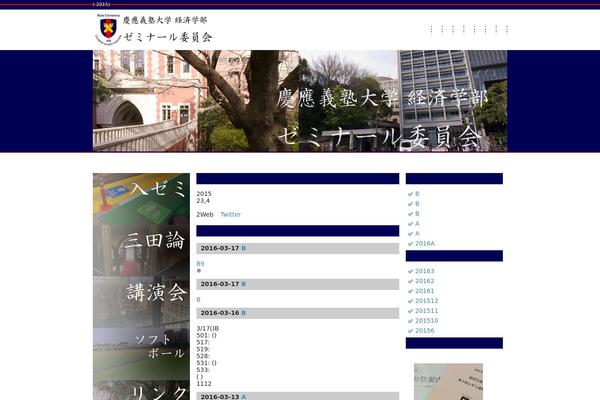Open the ソフトボール sidebar banner
Viewport: 600px width, 400px height.
141,354
